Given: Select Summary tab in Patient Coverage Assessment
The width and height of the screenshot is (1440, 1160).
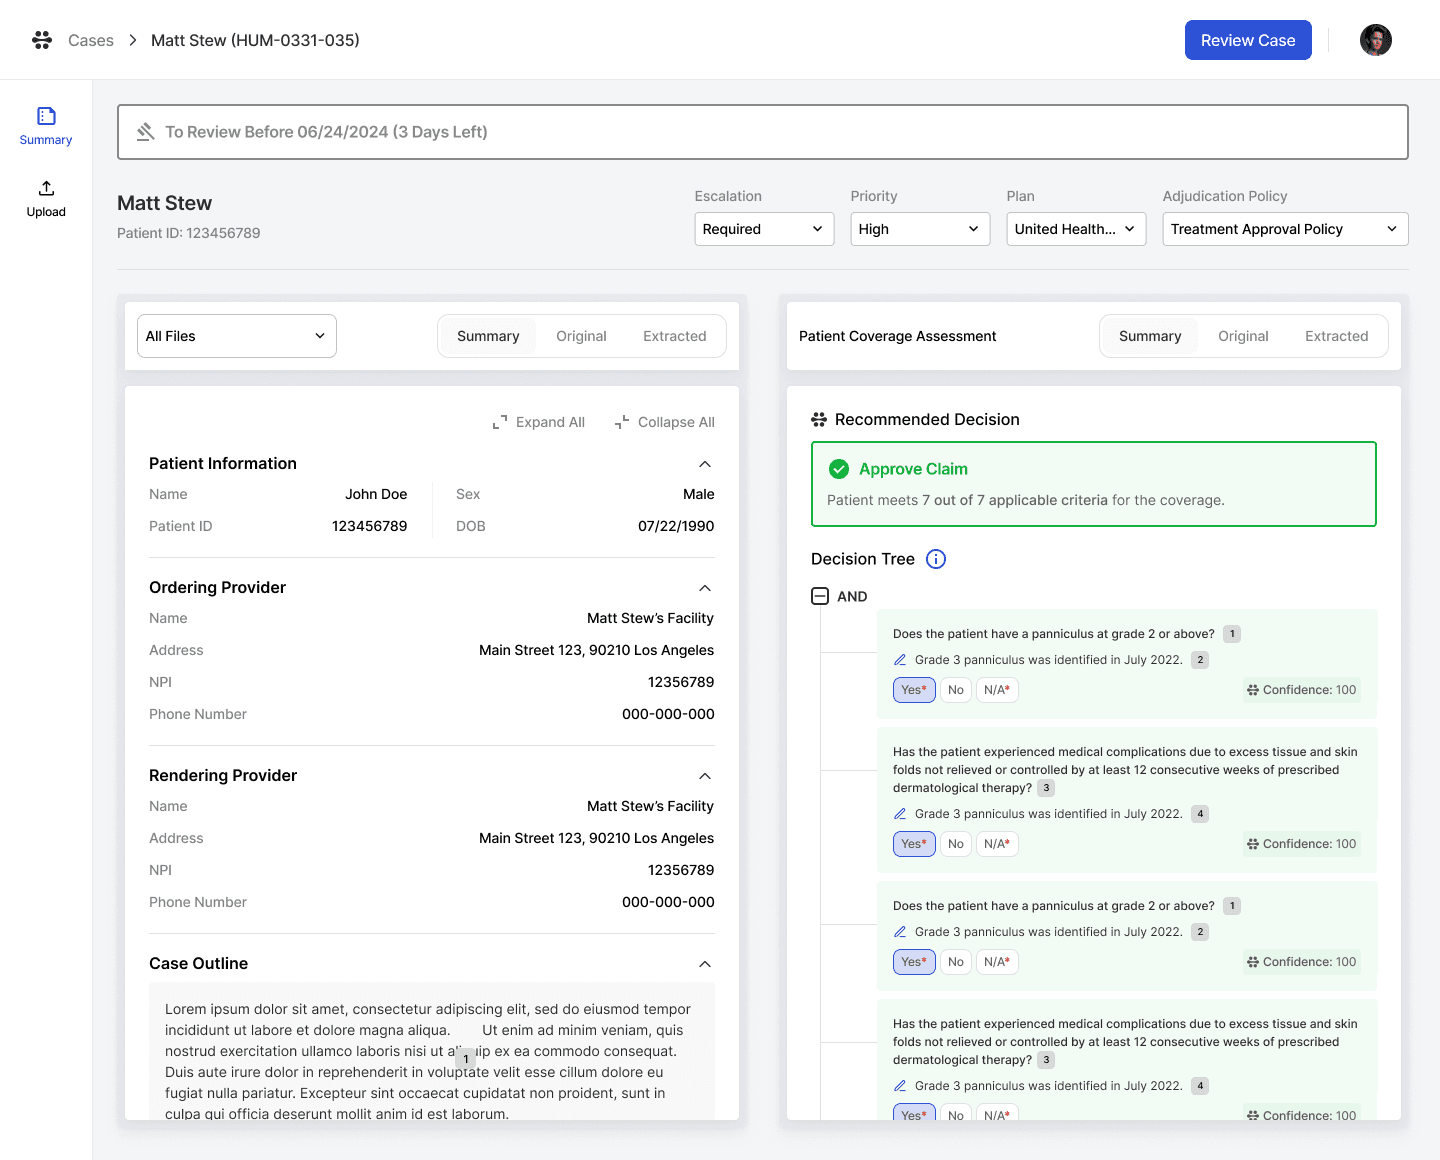Looking at the screenshot, I should [x=1150, y=336].
